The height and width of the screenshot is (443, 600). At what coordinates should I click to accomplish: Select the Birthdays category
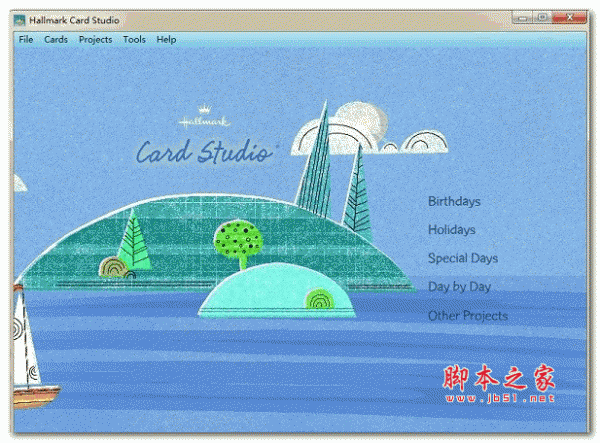pos(454,202)
